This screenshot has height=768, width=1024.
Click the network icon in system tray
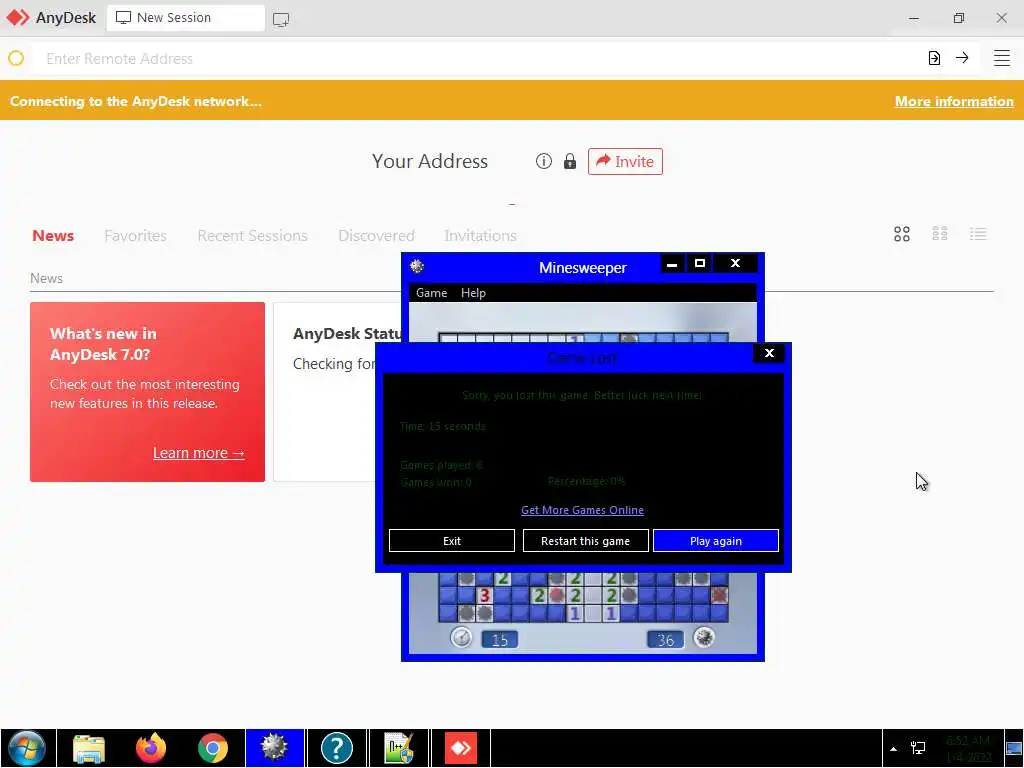[918, 748]
